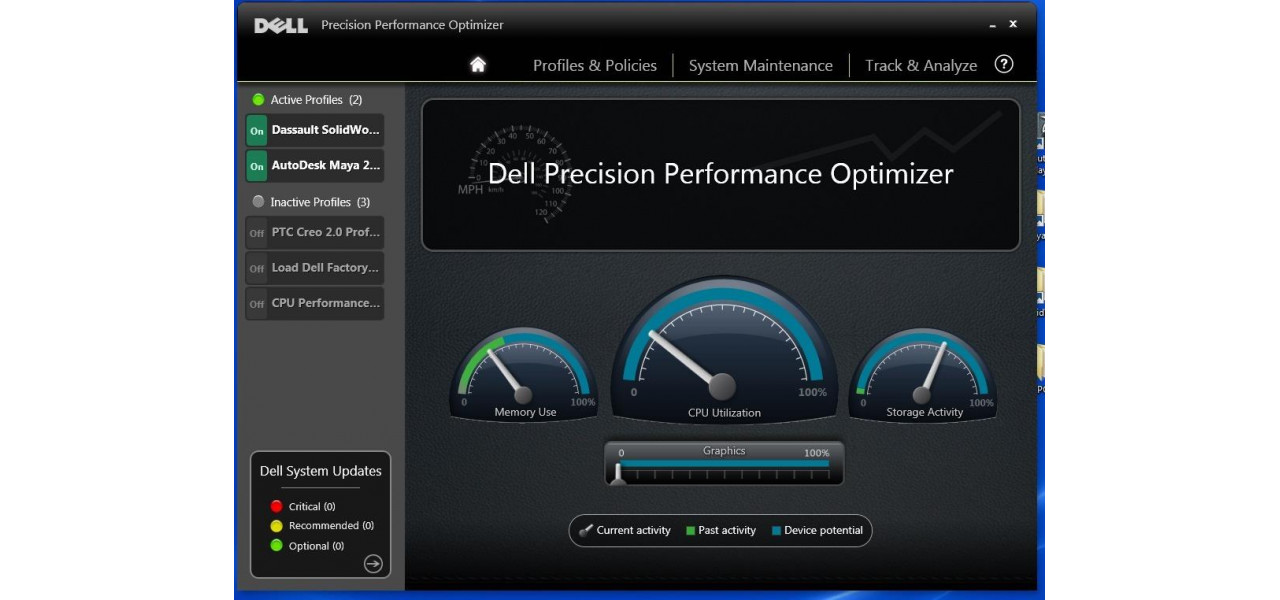This screenshot has width=1280, height=600.
Task: Click the Critical (0) updates label
Action: [x=312, y=507]
